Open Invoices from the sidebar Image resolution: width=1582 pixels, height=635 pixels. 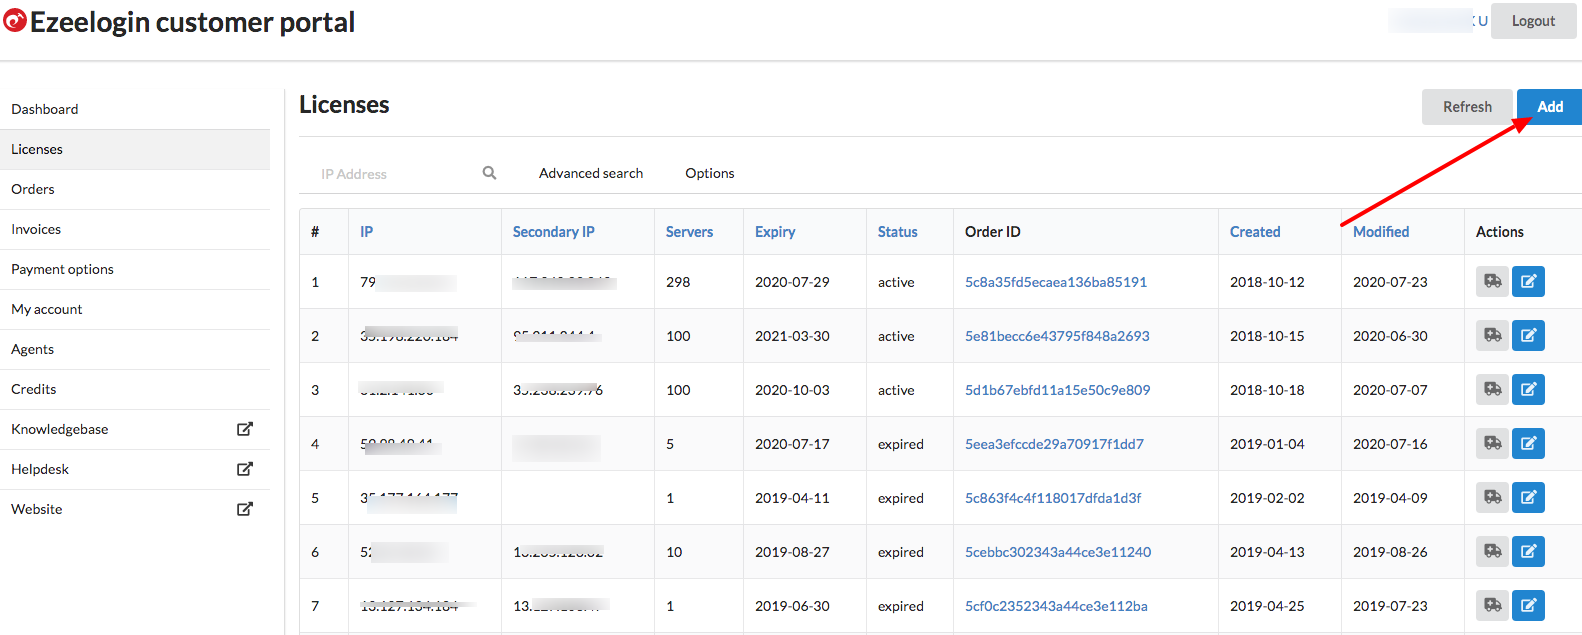tap(135, 229)
